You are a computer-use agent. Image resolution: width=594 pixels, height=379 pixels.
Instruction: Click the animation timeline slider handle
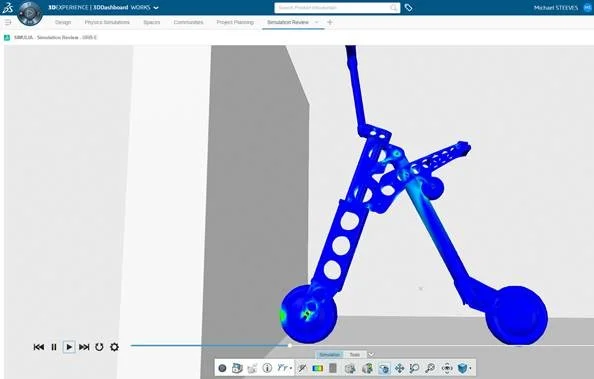pyautogui.click(x=290, y=345)
